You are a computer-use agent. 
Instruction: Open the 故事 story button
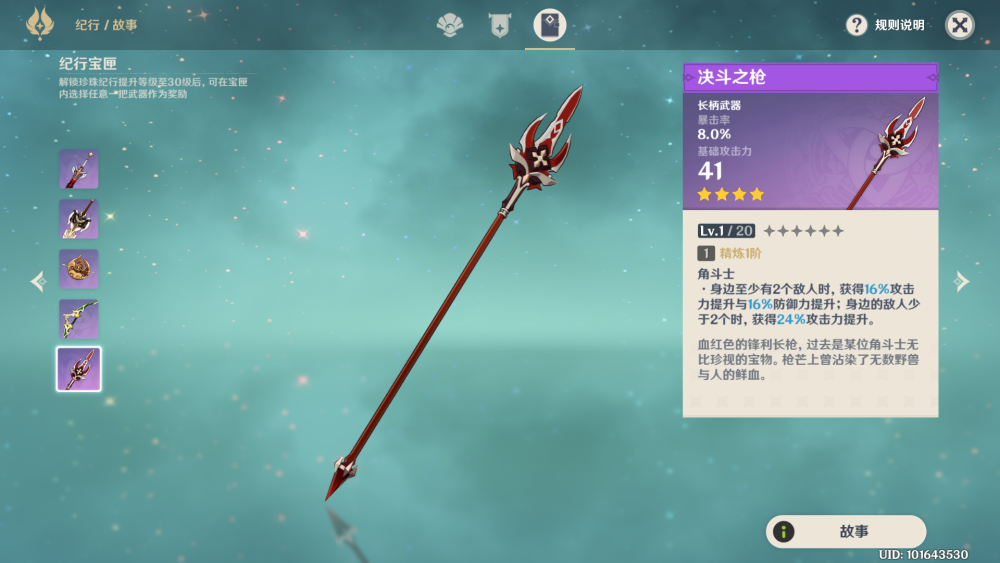tap(846, 531)
